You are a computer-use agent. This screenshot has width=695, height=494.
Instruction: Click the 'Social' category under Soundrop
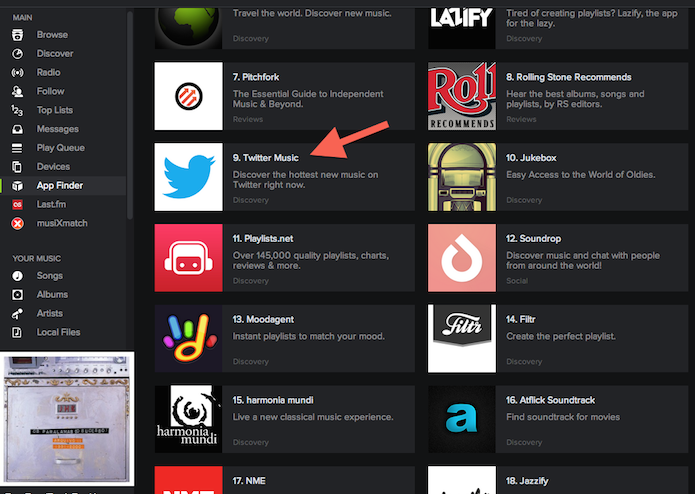(x=517, y=281)
